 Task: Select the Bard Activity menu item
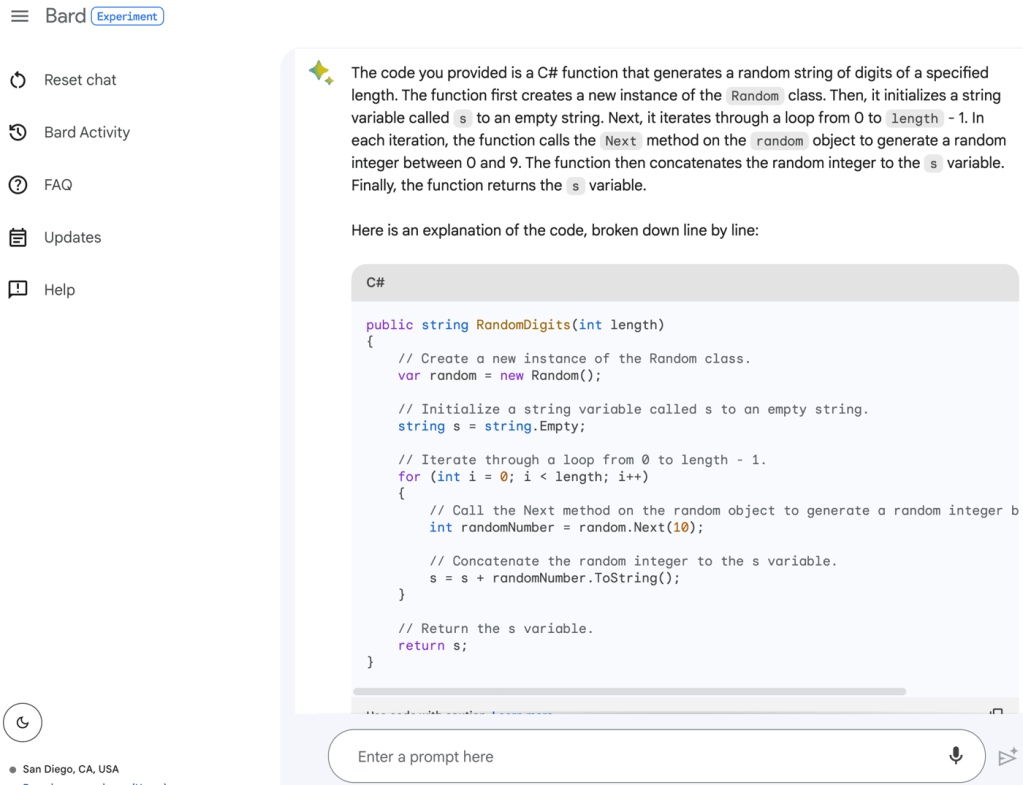(87, 132)
